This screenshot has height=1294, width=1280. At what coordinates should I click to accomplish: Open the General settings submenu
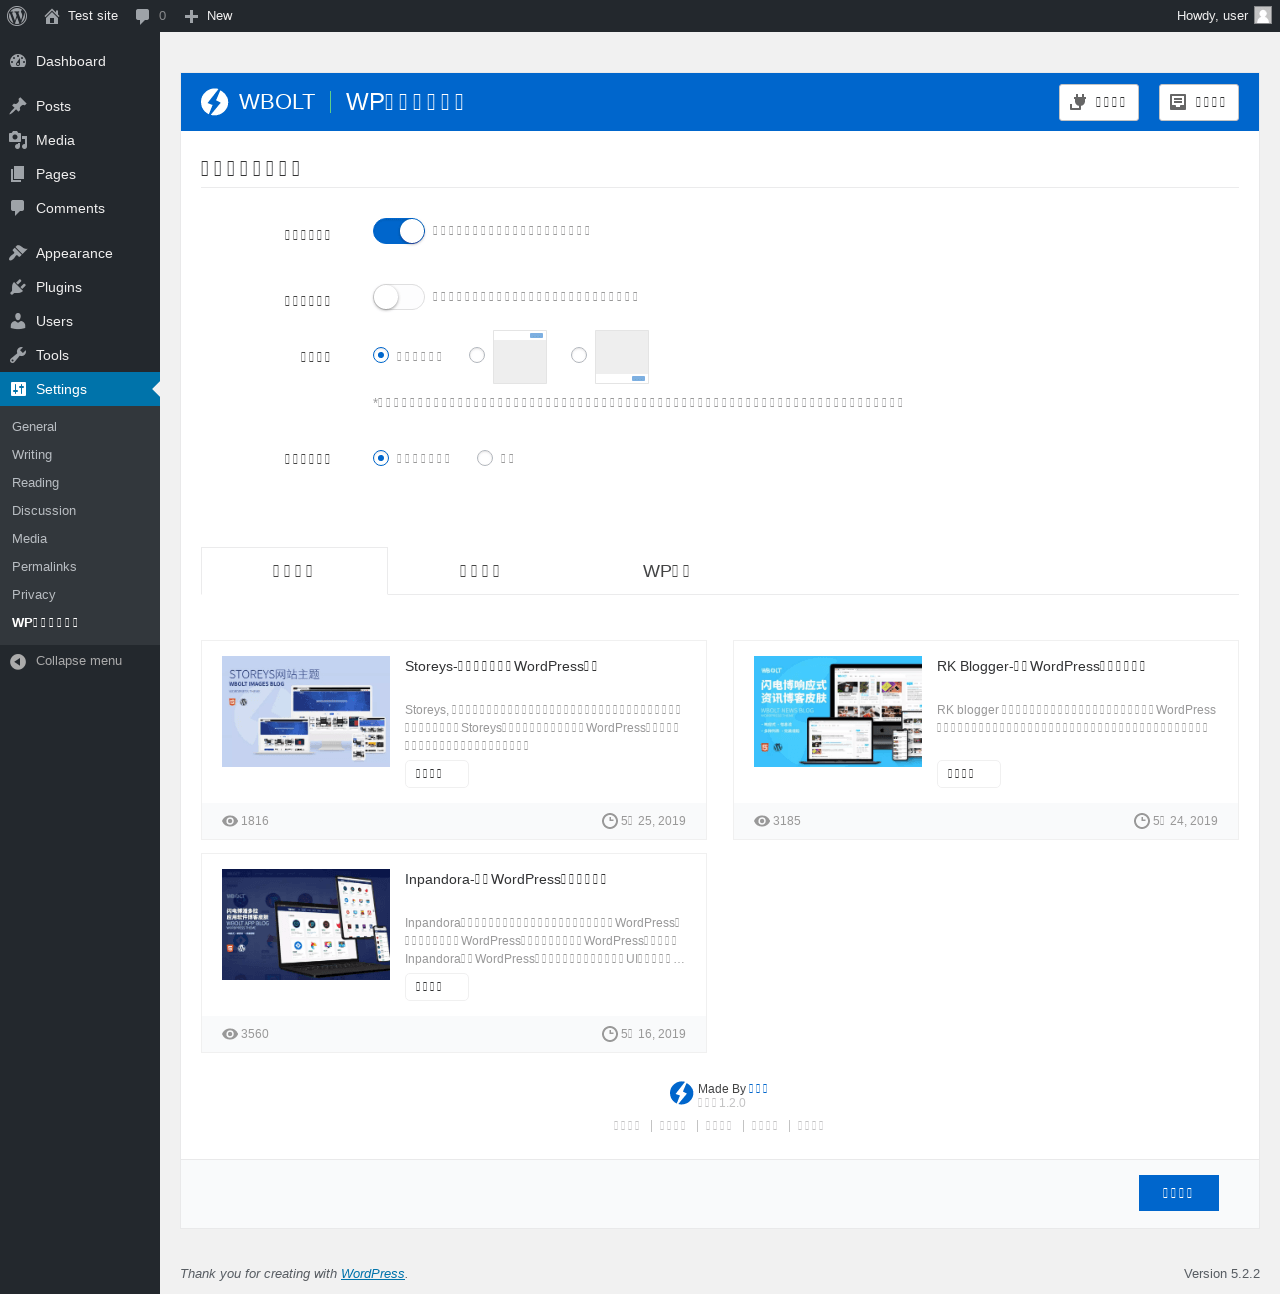(x=80, y=426)
